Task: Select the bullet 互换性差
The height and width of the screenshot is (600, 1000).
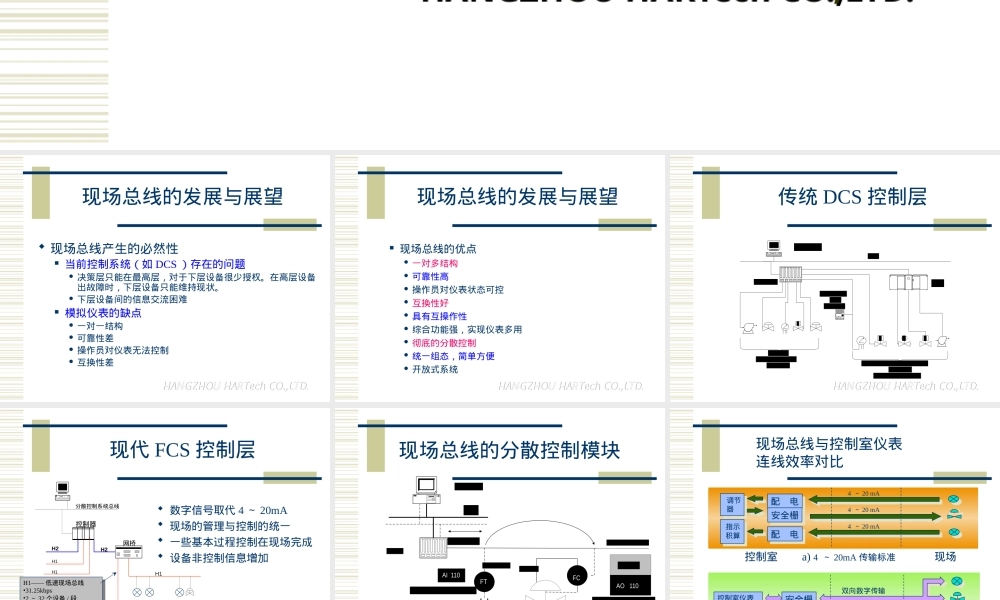Action: coord(95,362)
